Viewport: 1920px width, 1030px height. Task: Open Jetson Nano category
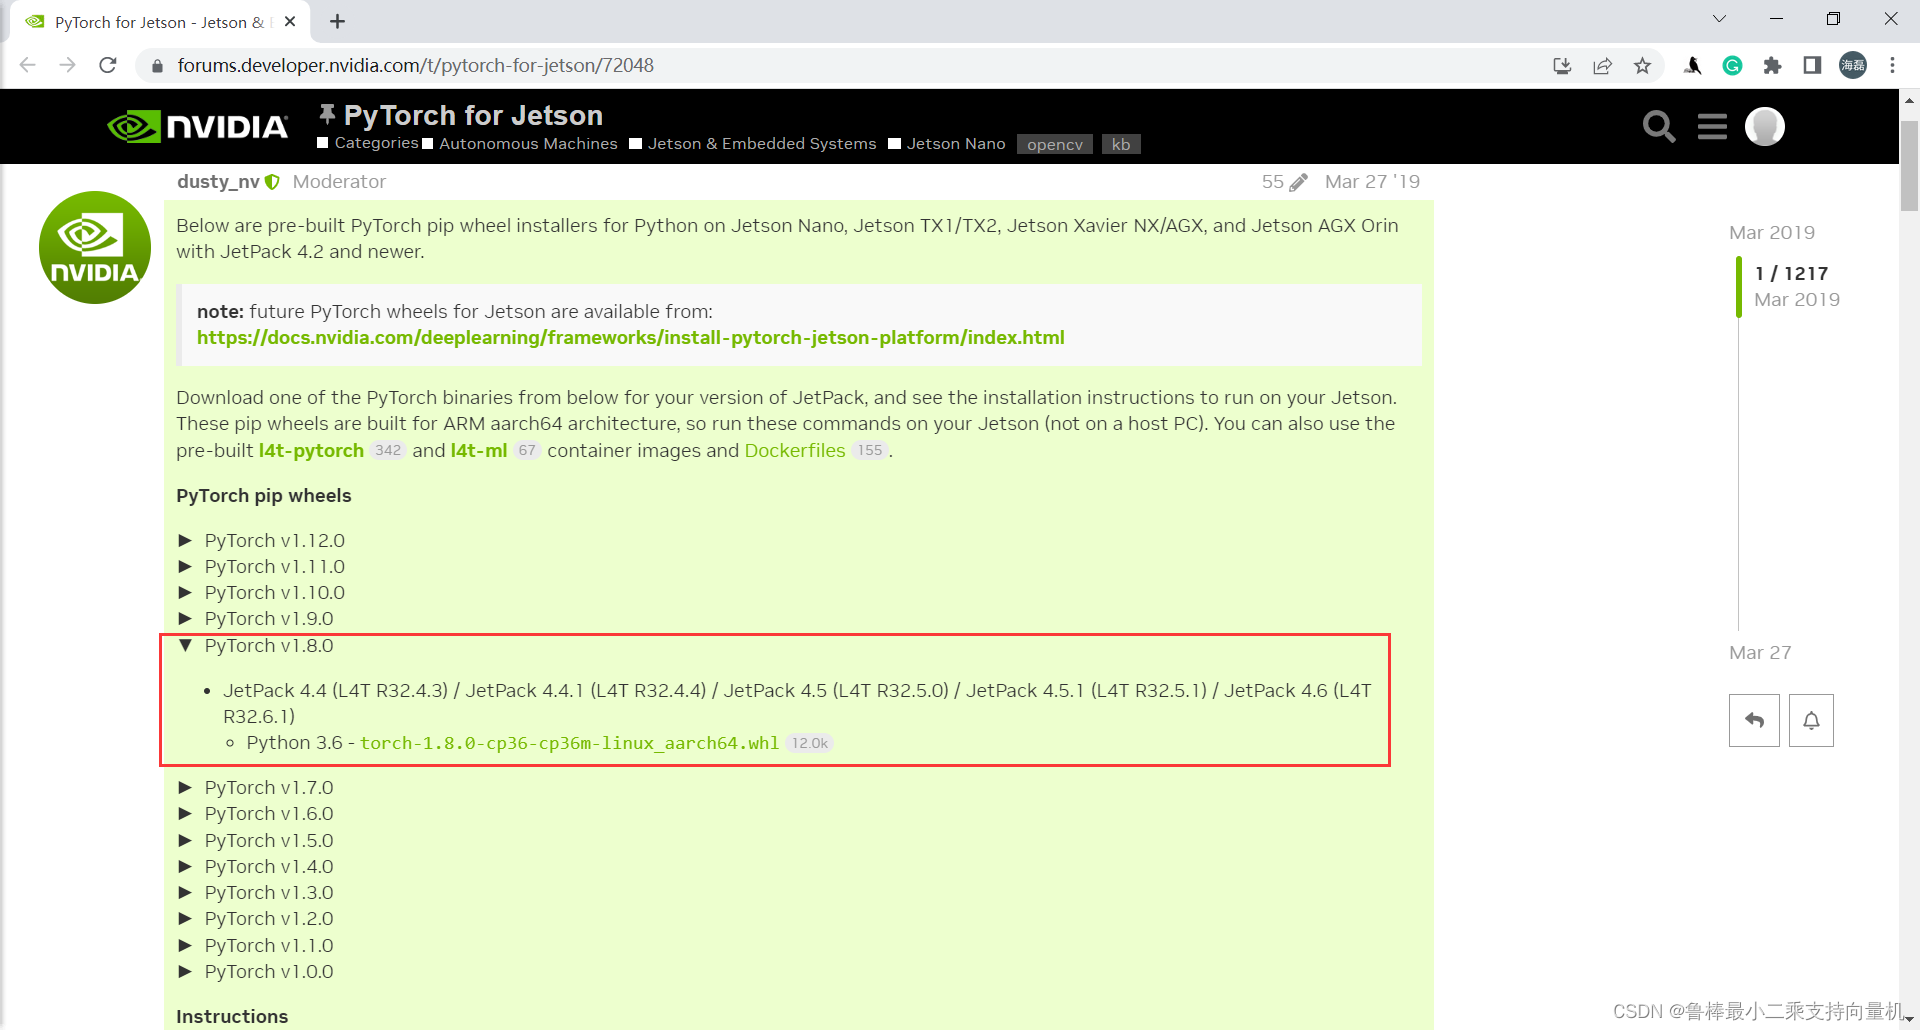pos(947,144)
